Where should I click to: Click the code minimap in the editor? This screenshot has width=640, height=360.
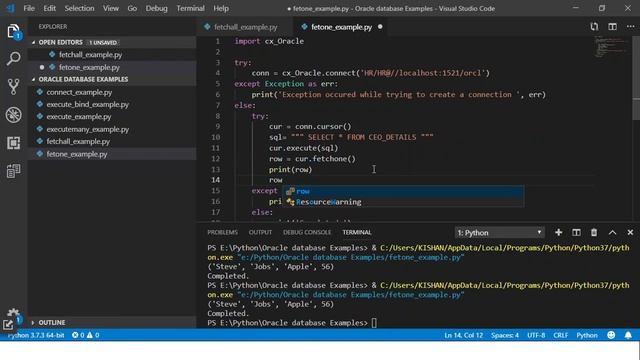(x=611, y=47)
